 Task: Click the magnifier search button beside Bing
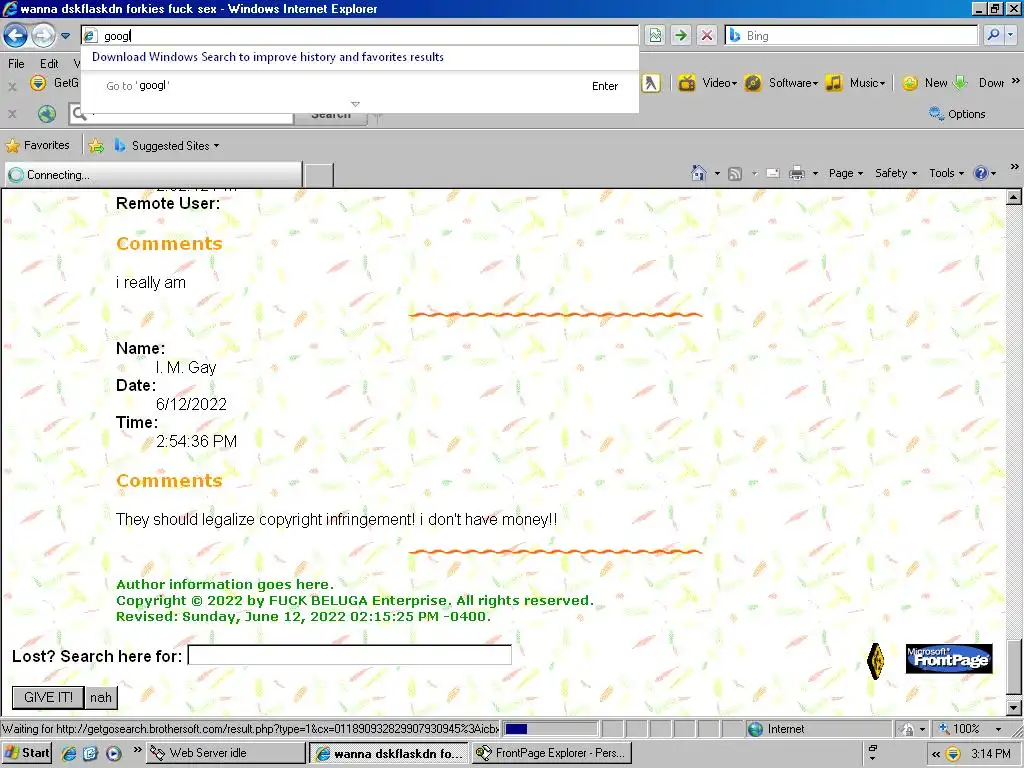click(993, 35)
